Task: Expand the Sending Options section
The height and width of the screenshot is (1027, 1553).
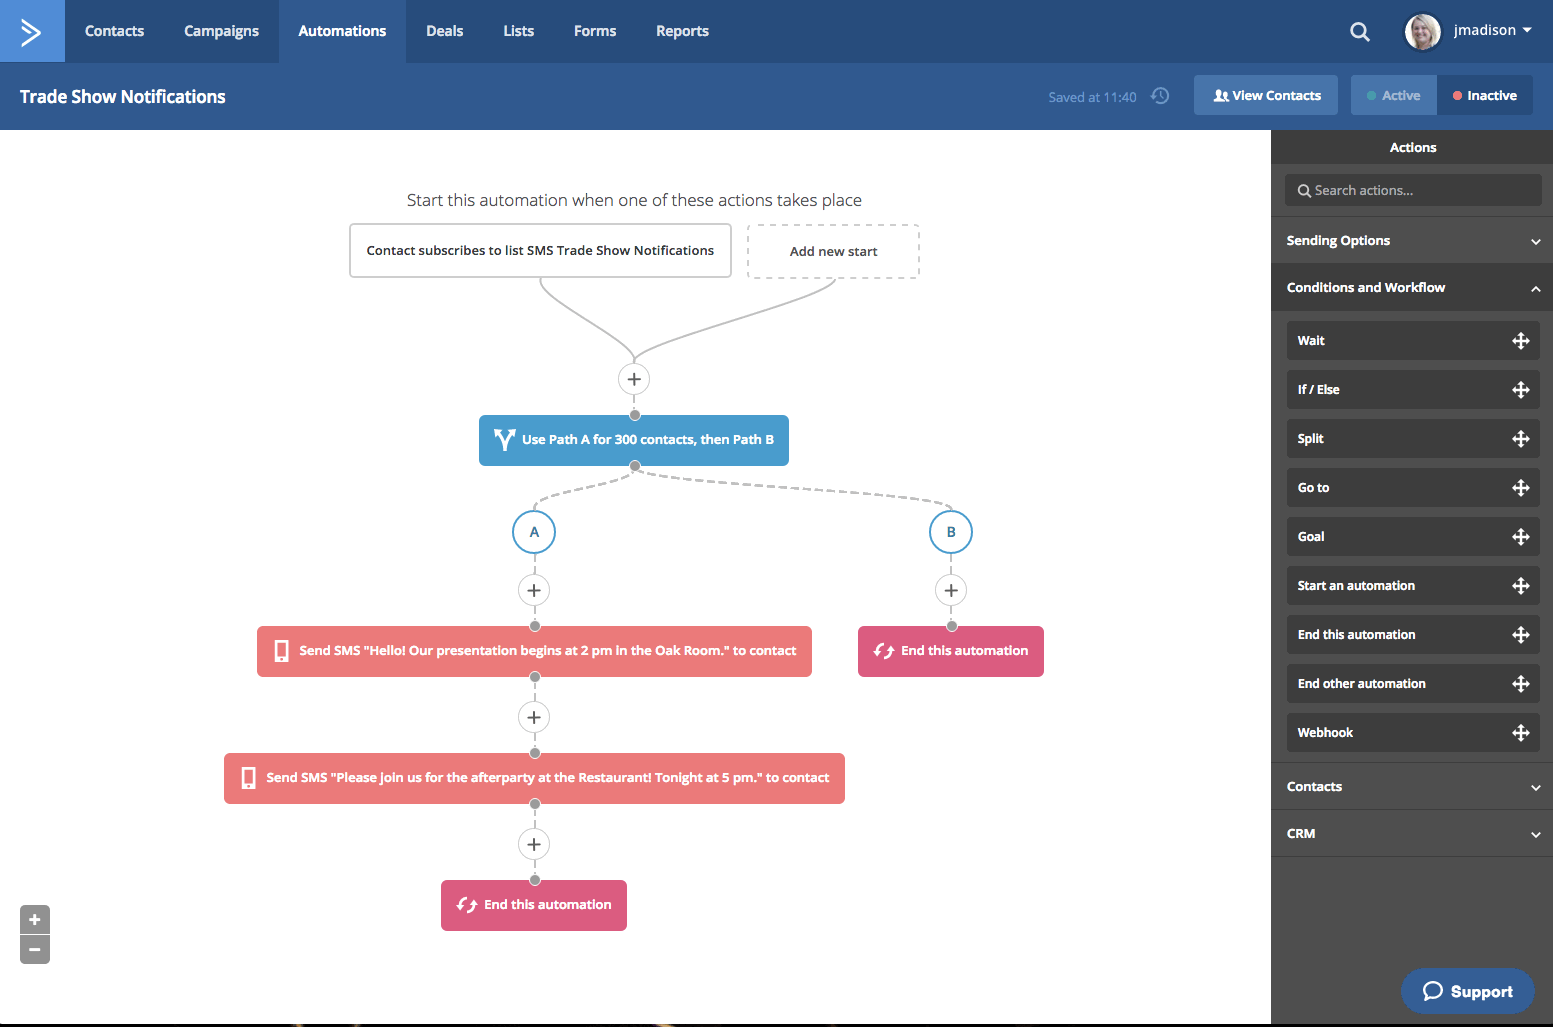Action: (1412, 241)
